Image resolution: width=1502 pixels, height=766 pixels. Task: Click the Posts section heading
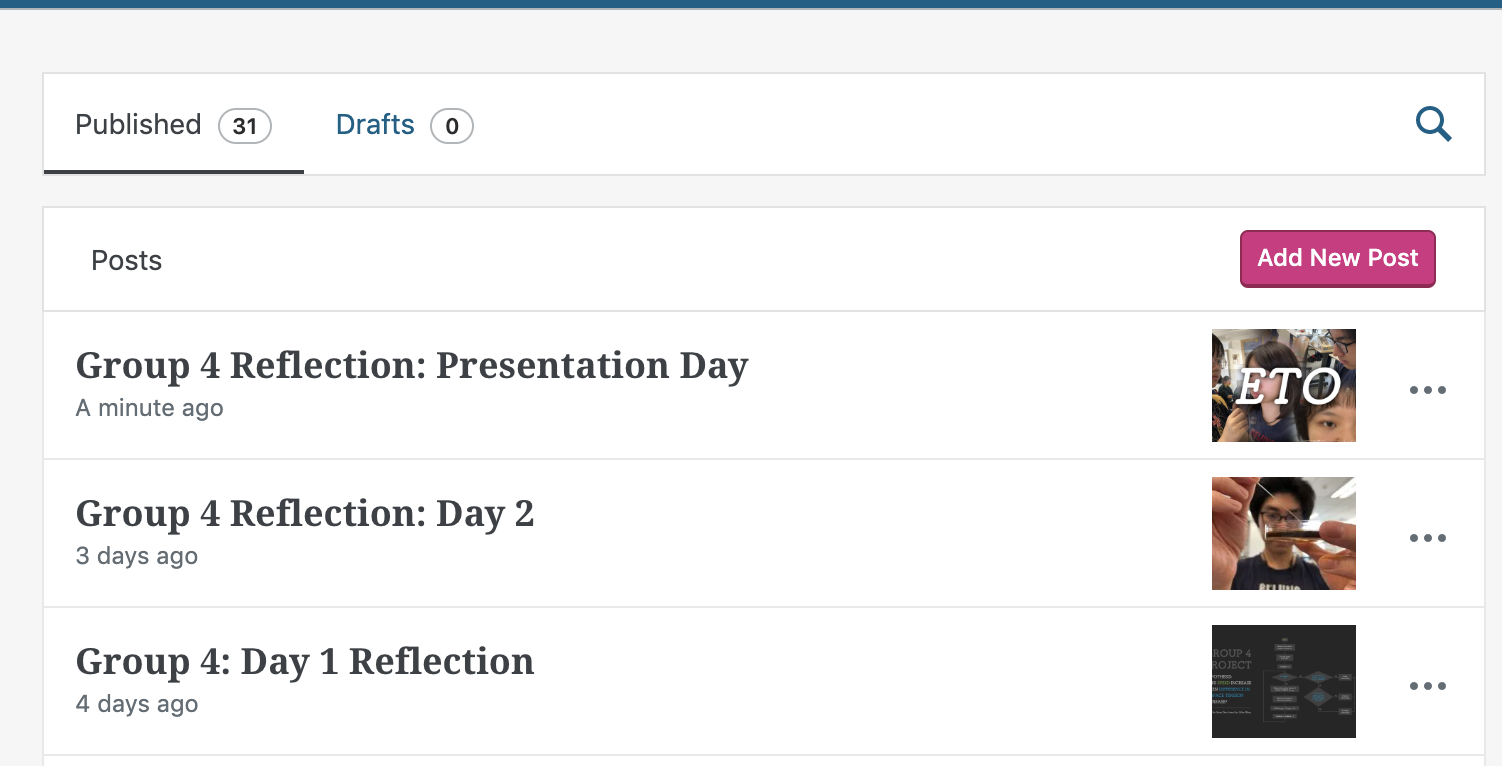click(x=126, y=261)
